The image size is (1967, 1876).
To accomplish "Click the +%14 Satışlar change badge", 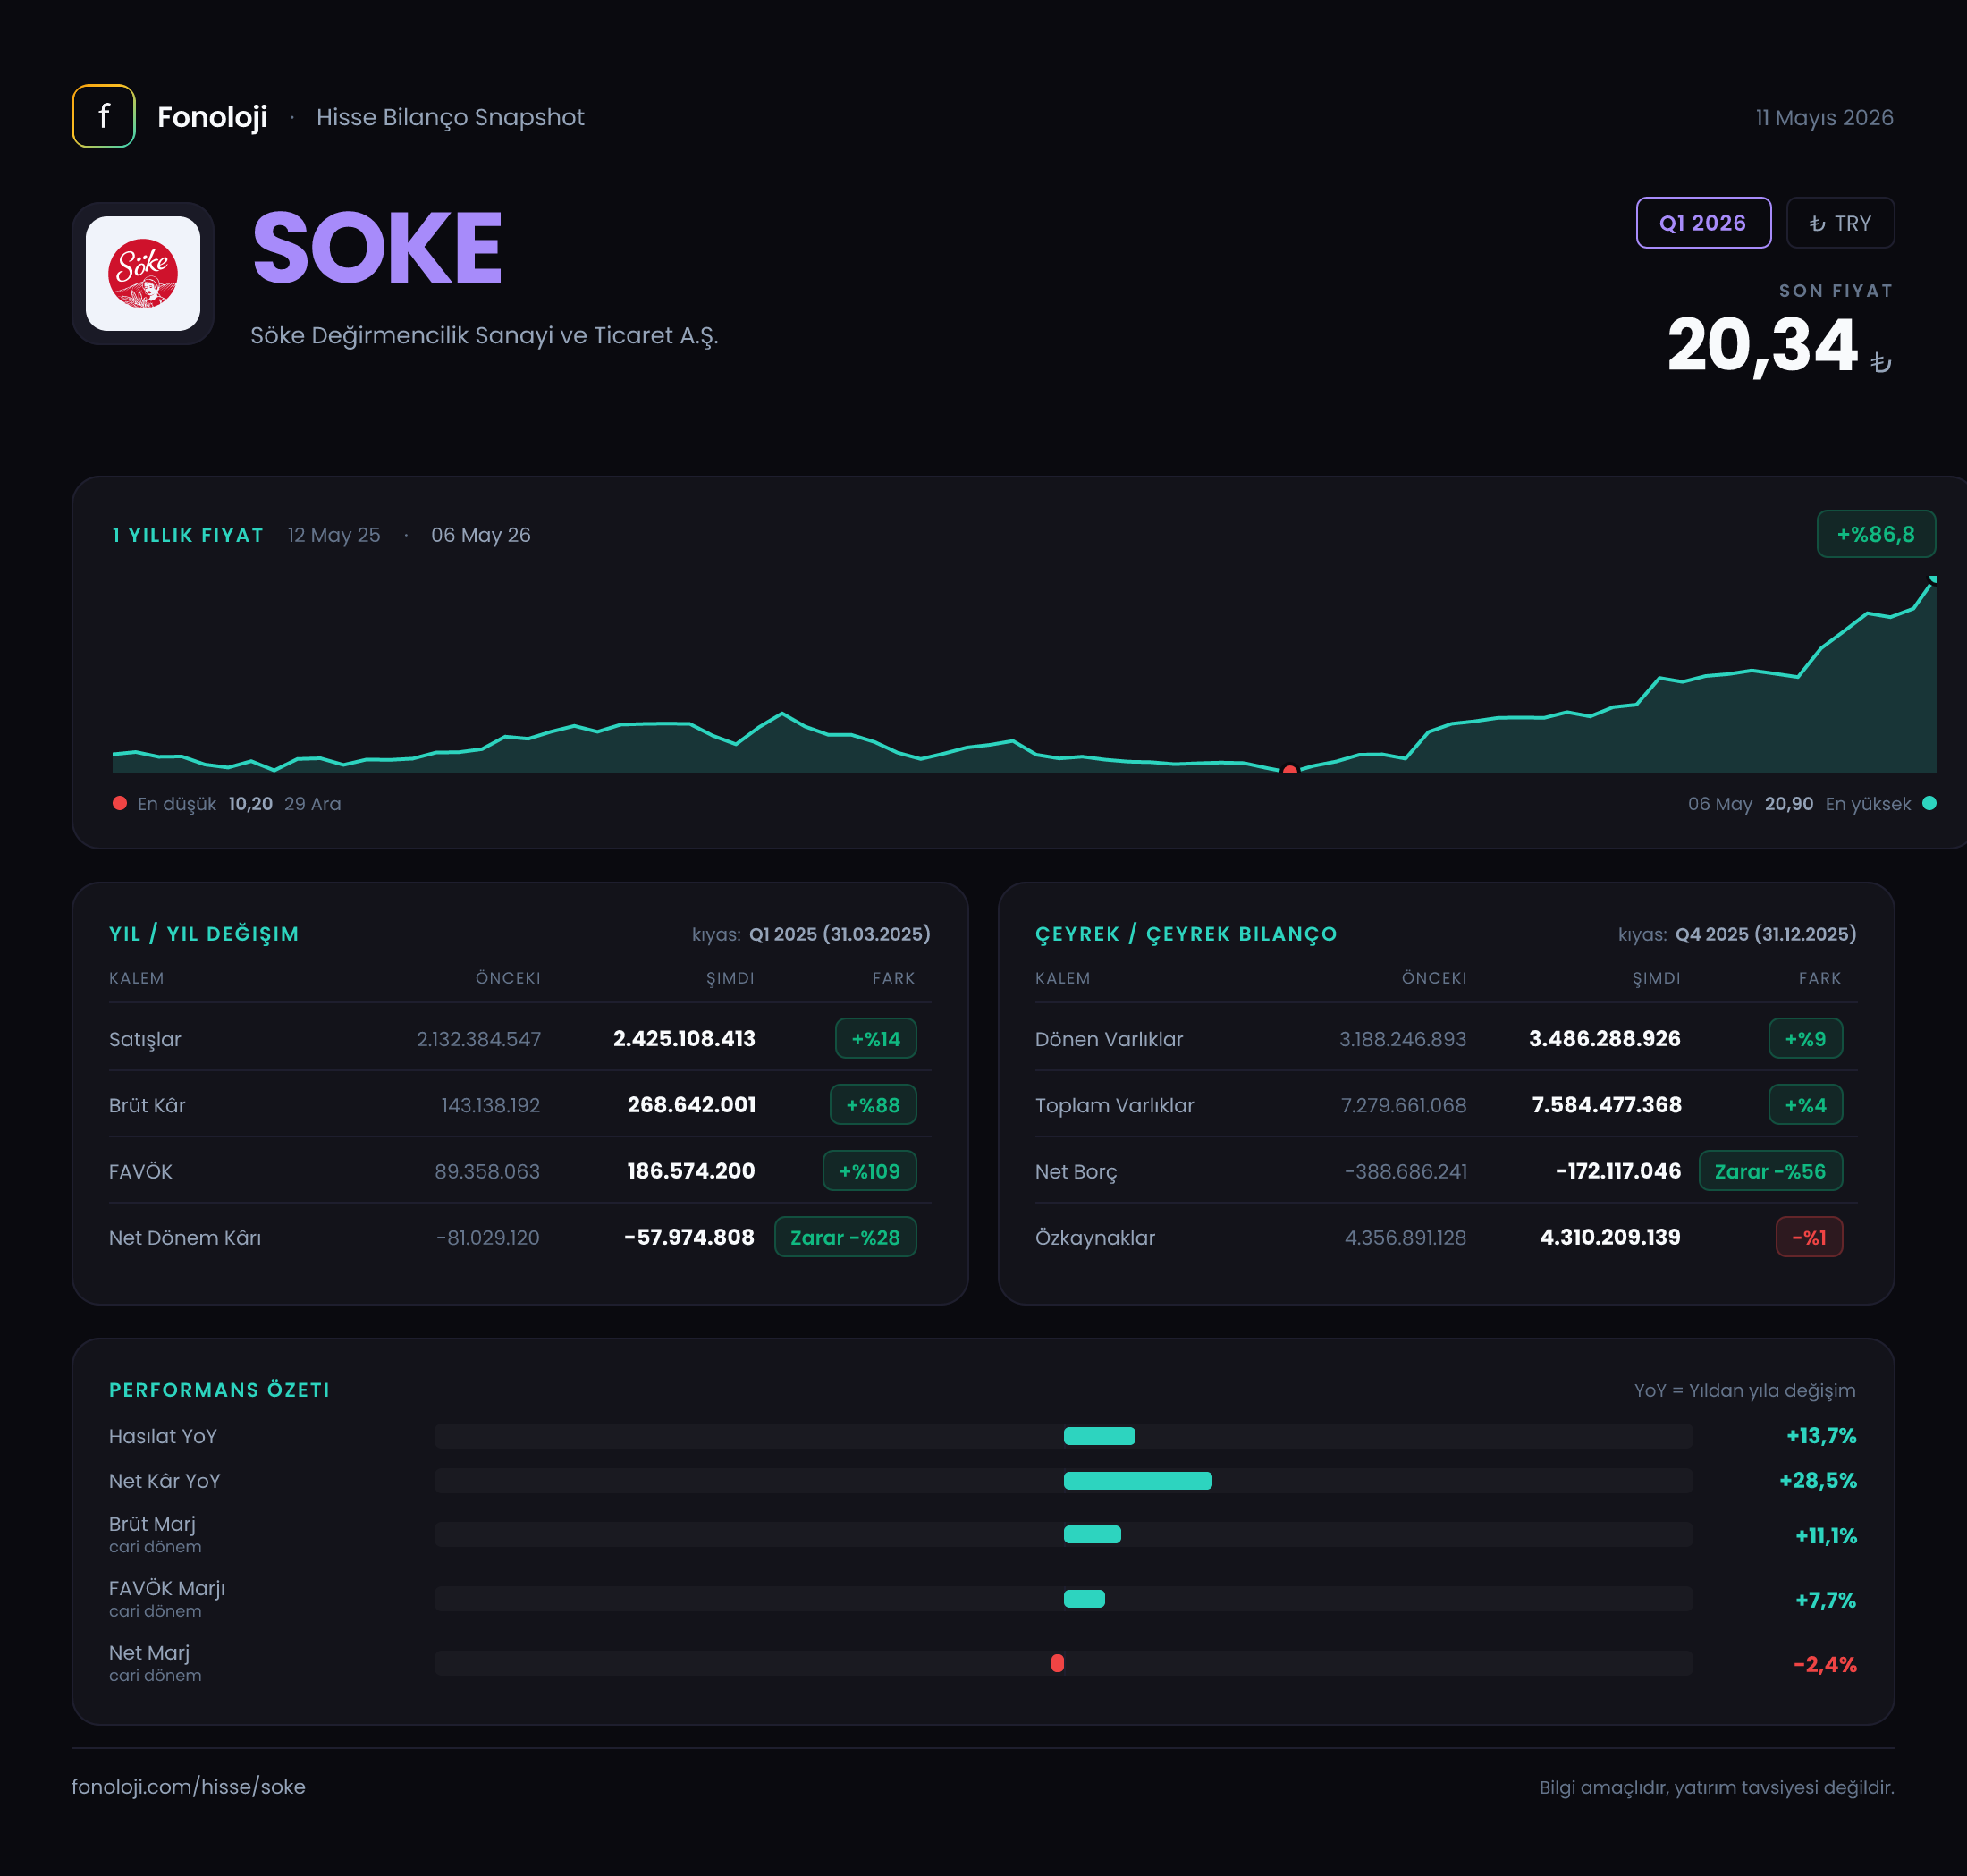I will click(875, 1038).
